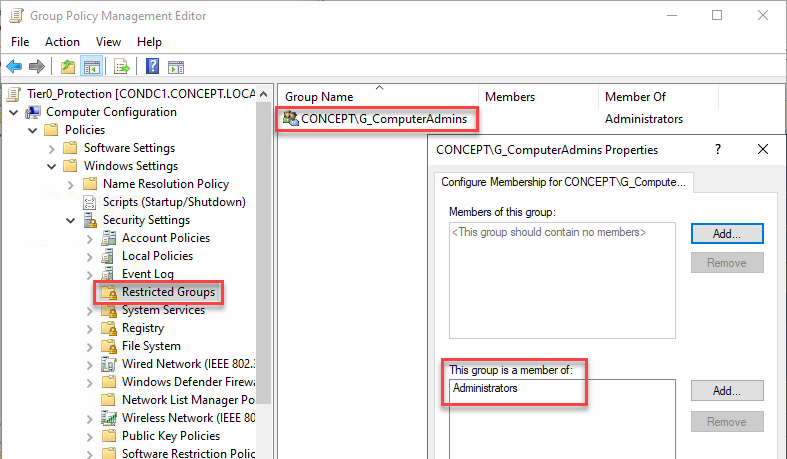This screenshot has width=787, height=459.
Task: Click the Member Of column header
Action: click(659, 96)
